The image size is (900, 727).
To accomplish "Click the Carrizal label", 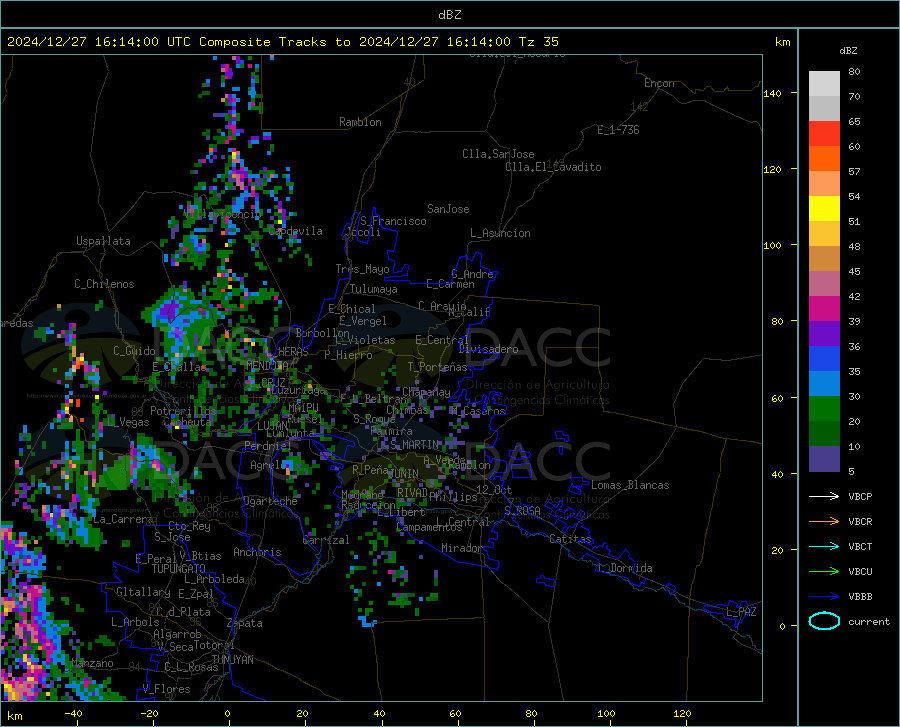I will pyautogui.click(x=326, y=540).
